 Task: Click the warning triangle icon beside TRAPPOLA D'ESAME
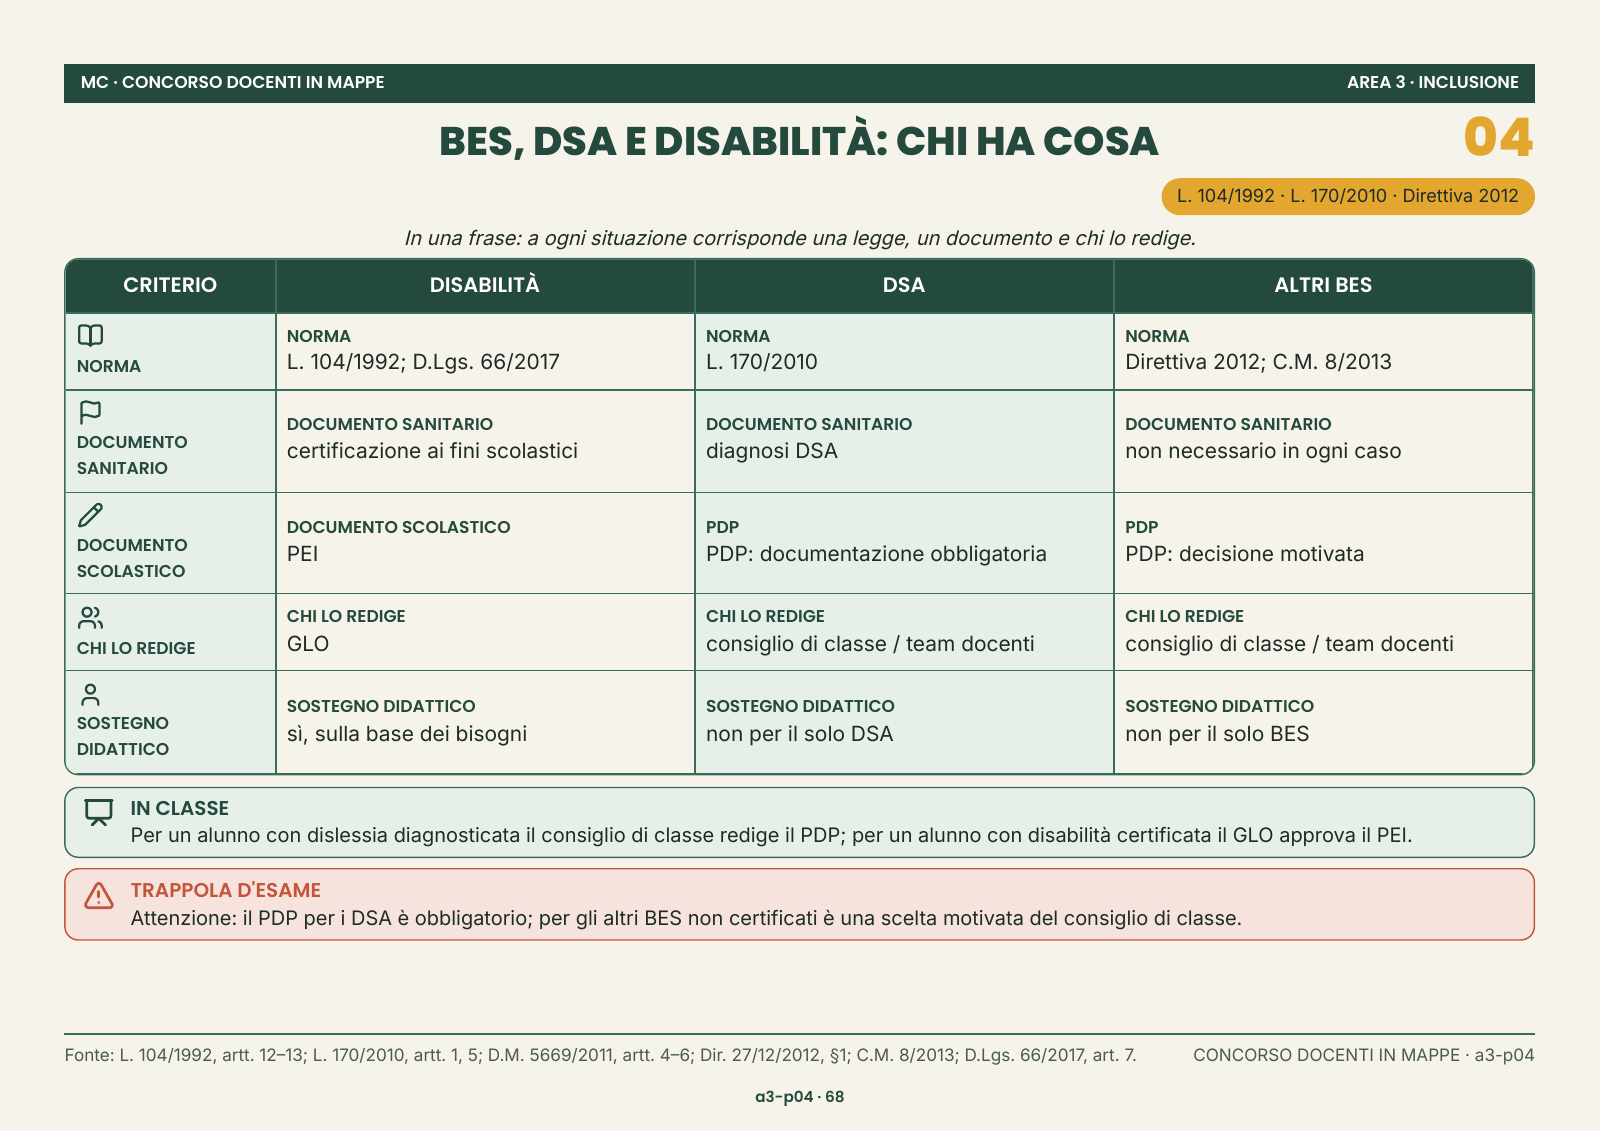[x=98, y=895]
